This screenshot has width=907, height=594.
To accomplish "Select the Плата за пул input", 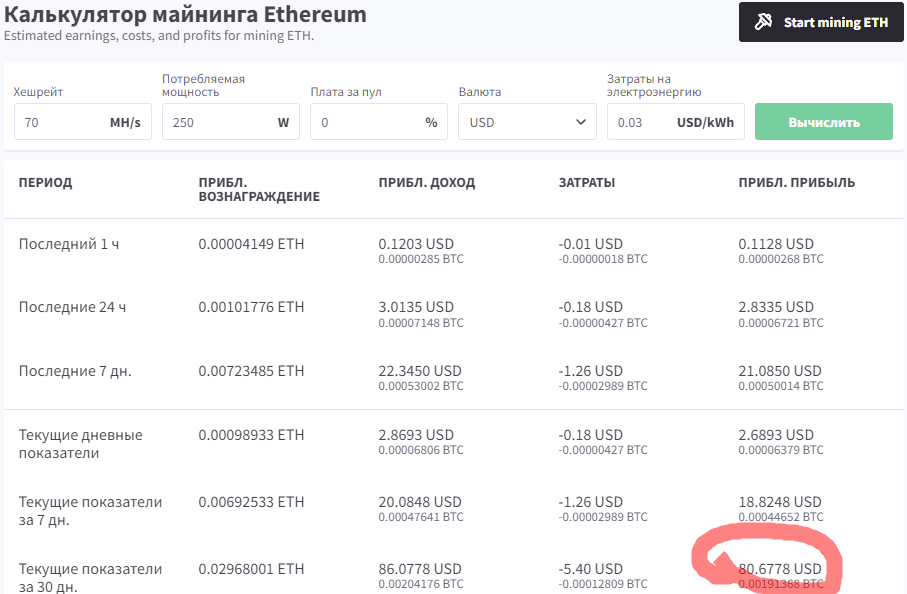I will coord(365,122).
